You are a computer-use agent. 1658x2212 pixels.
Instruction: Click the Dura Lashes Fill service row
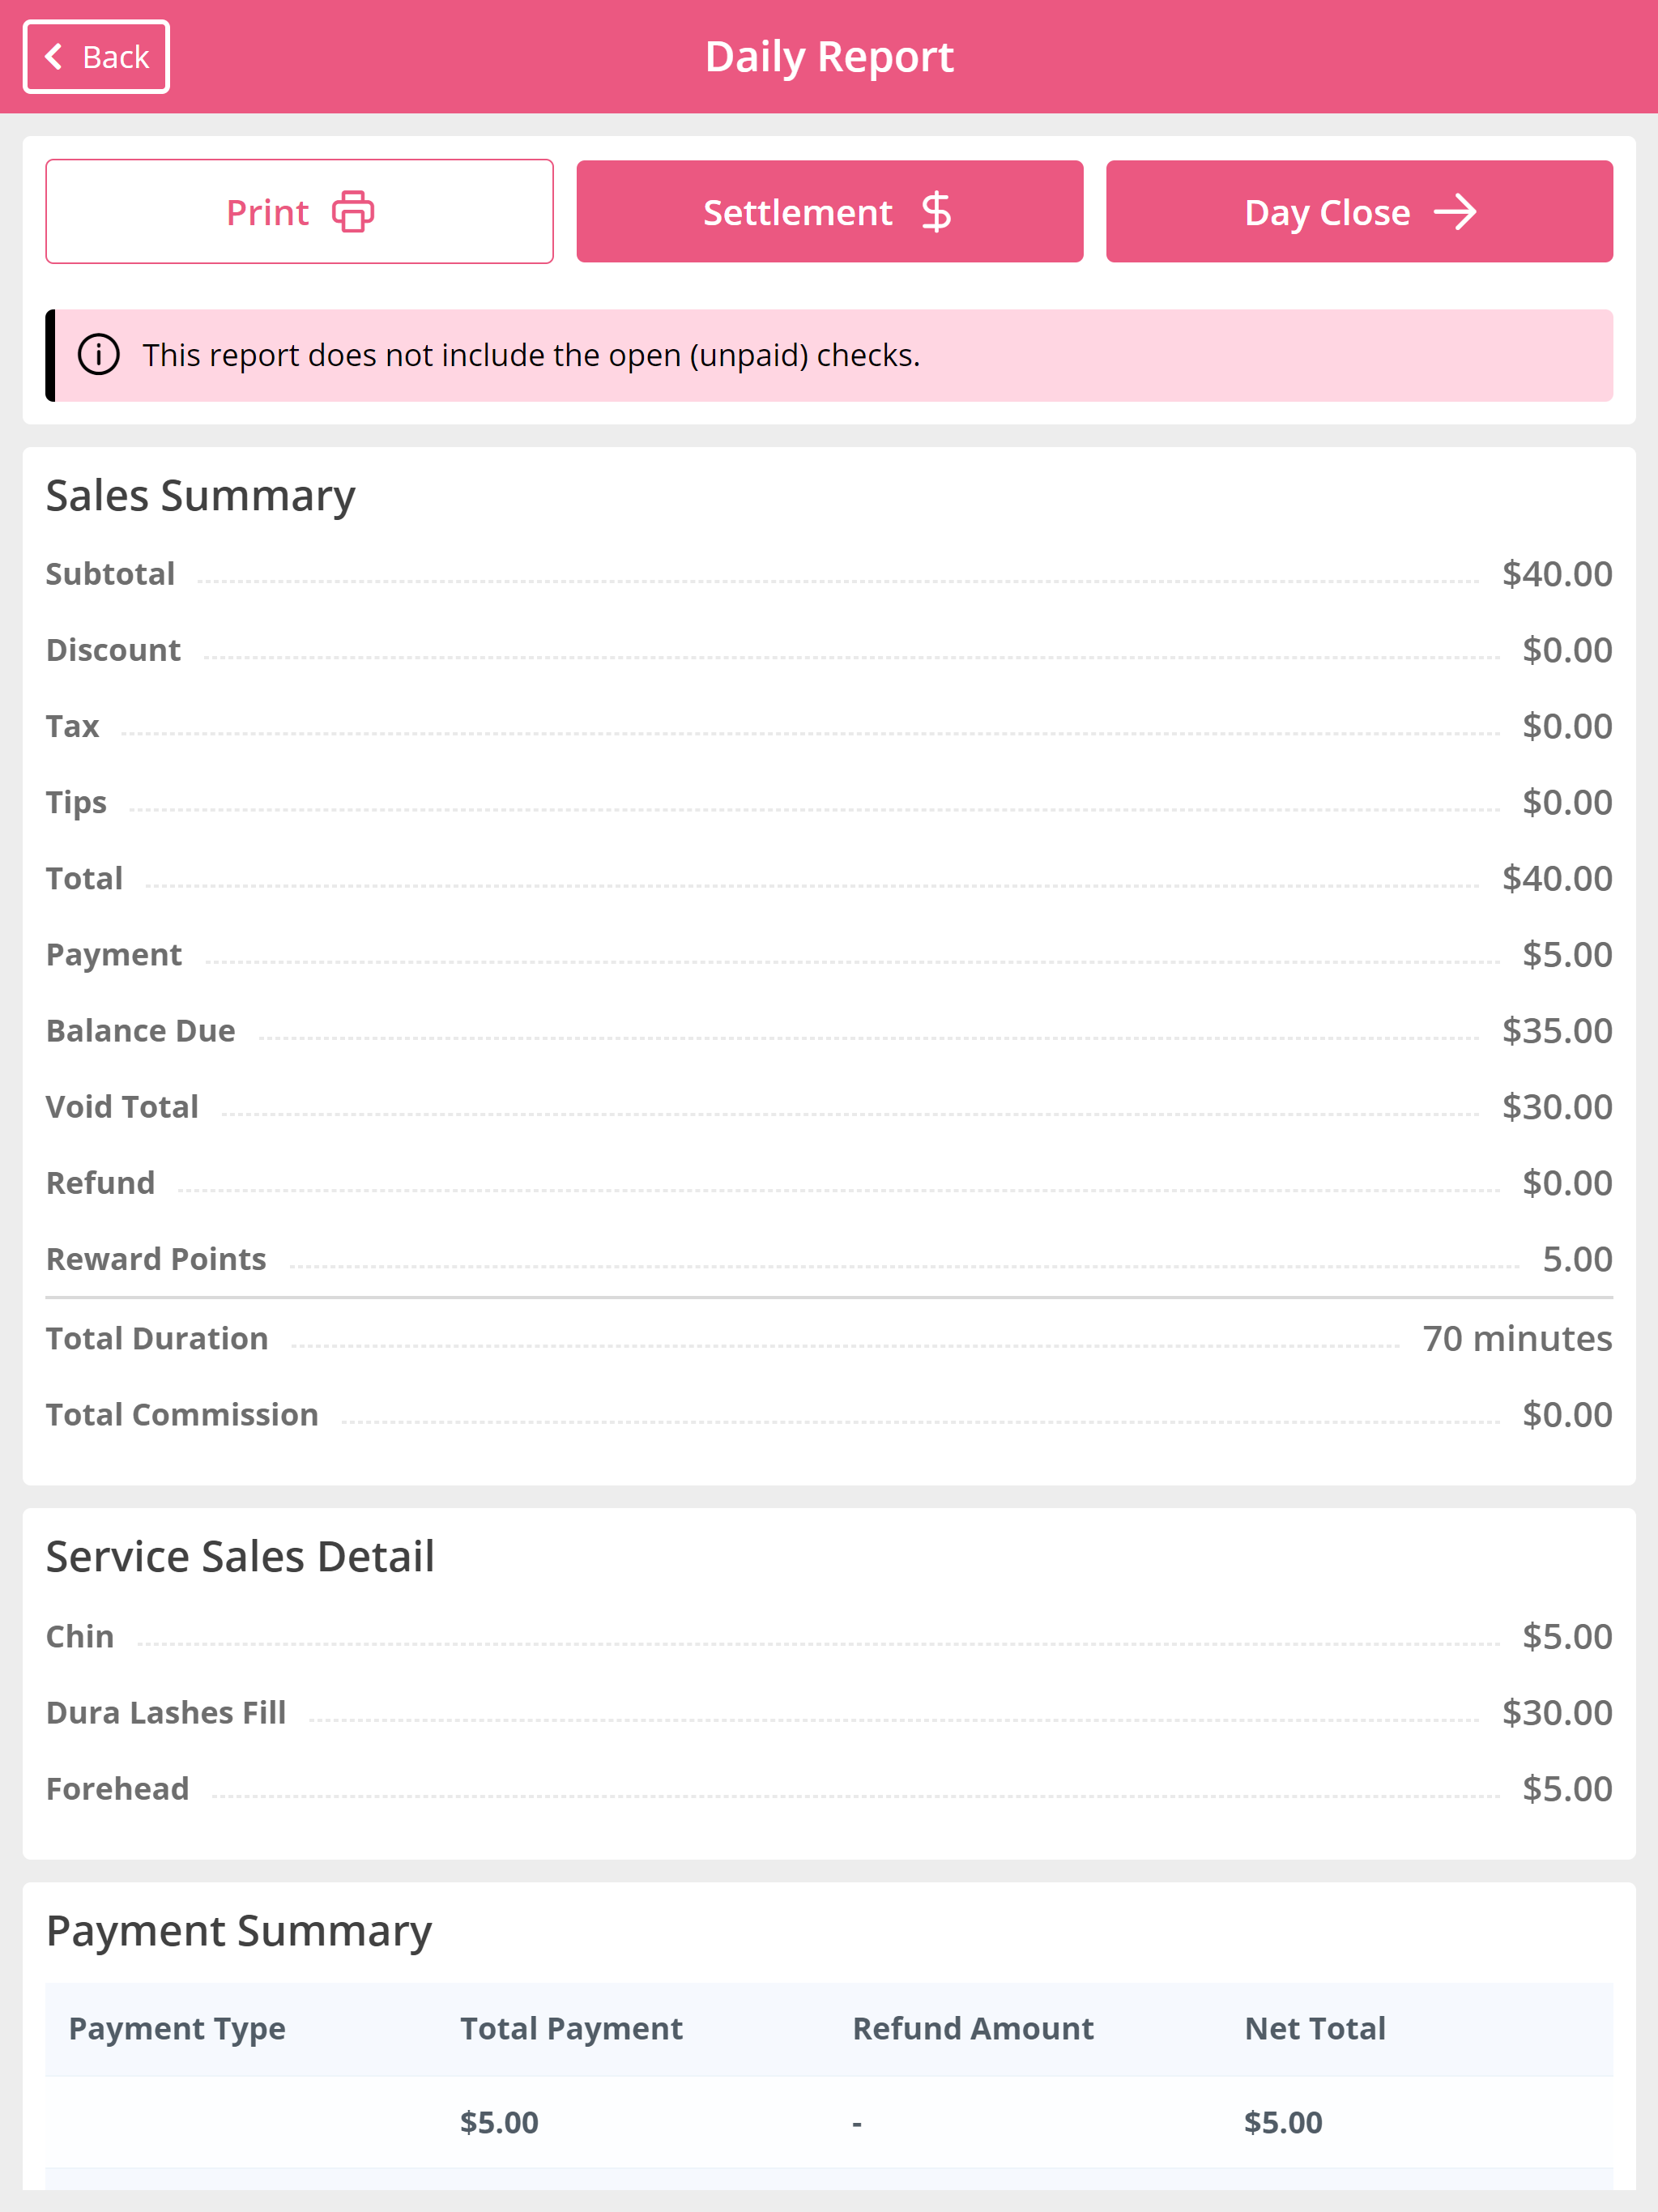click(x=829, y=1713)
